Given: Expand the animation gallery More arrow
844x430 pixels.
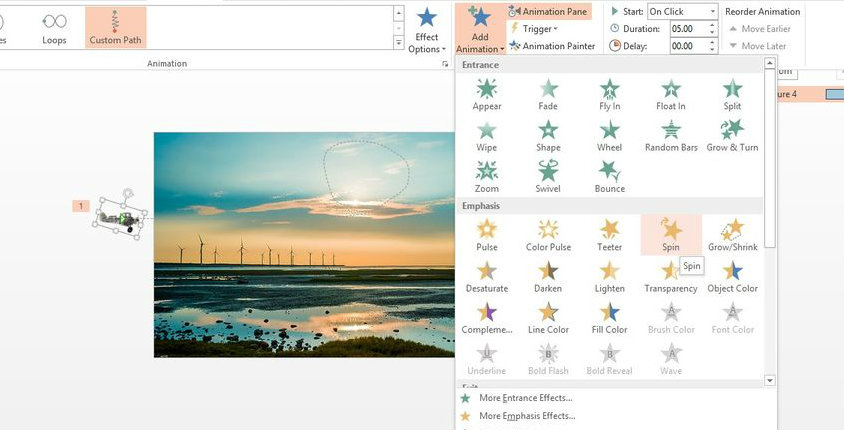Looking at the screenshot, I should click(x=399, y=42).
